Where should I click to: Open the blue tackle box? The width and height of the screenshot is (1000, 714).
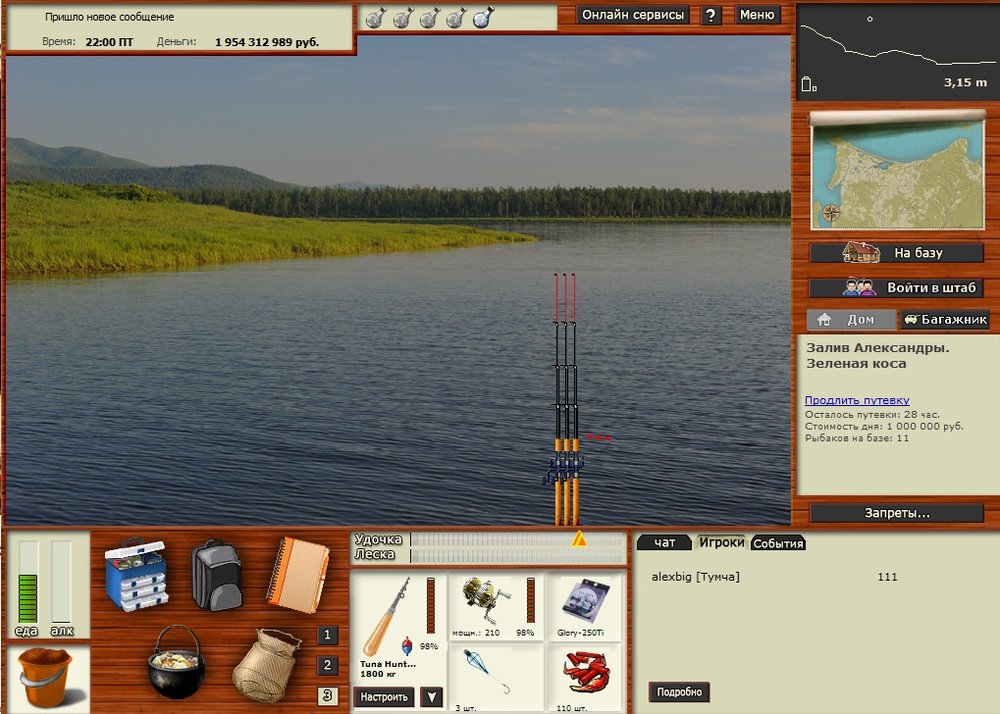click(136, 574)
